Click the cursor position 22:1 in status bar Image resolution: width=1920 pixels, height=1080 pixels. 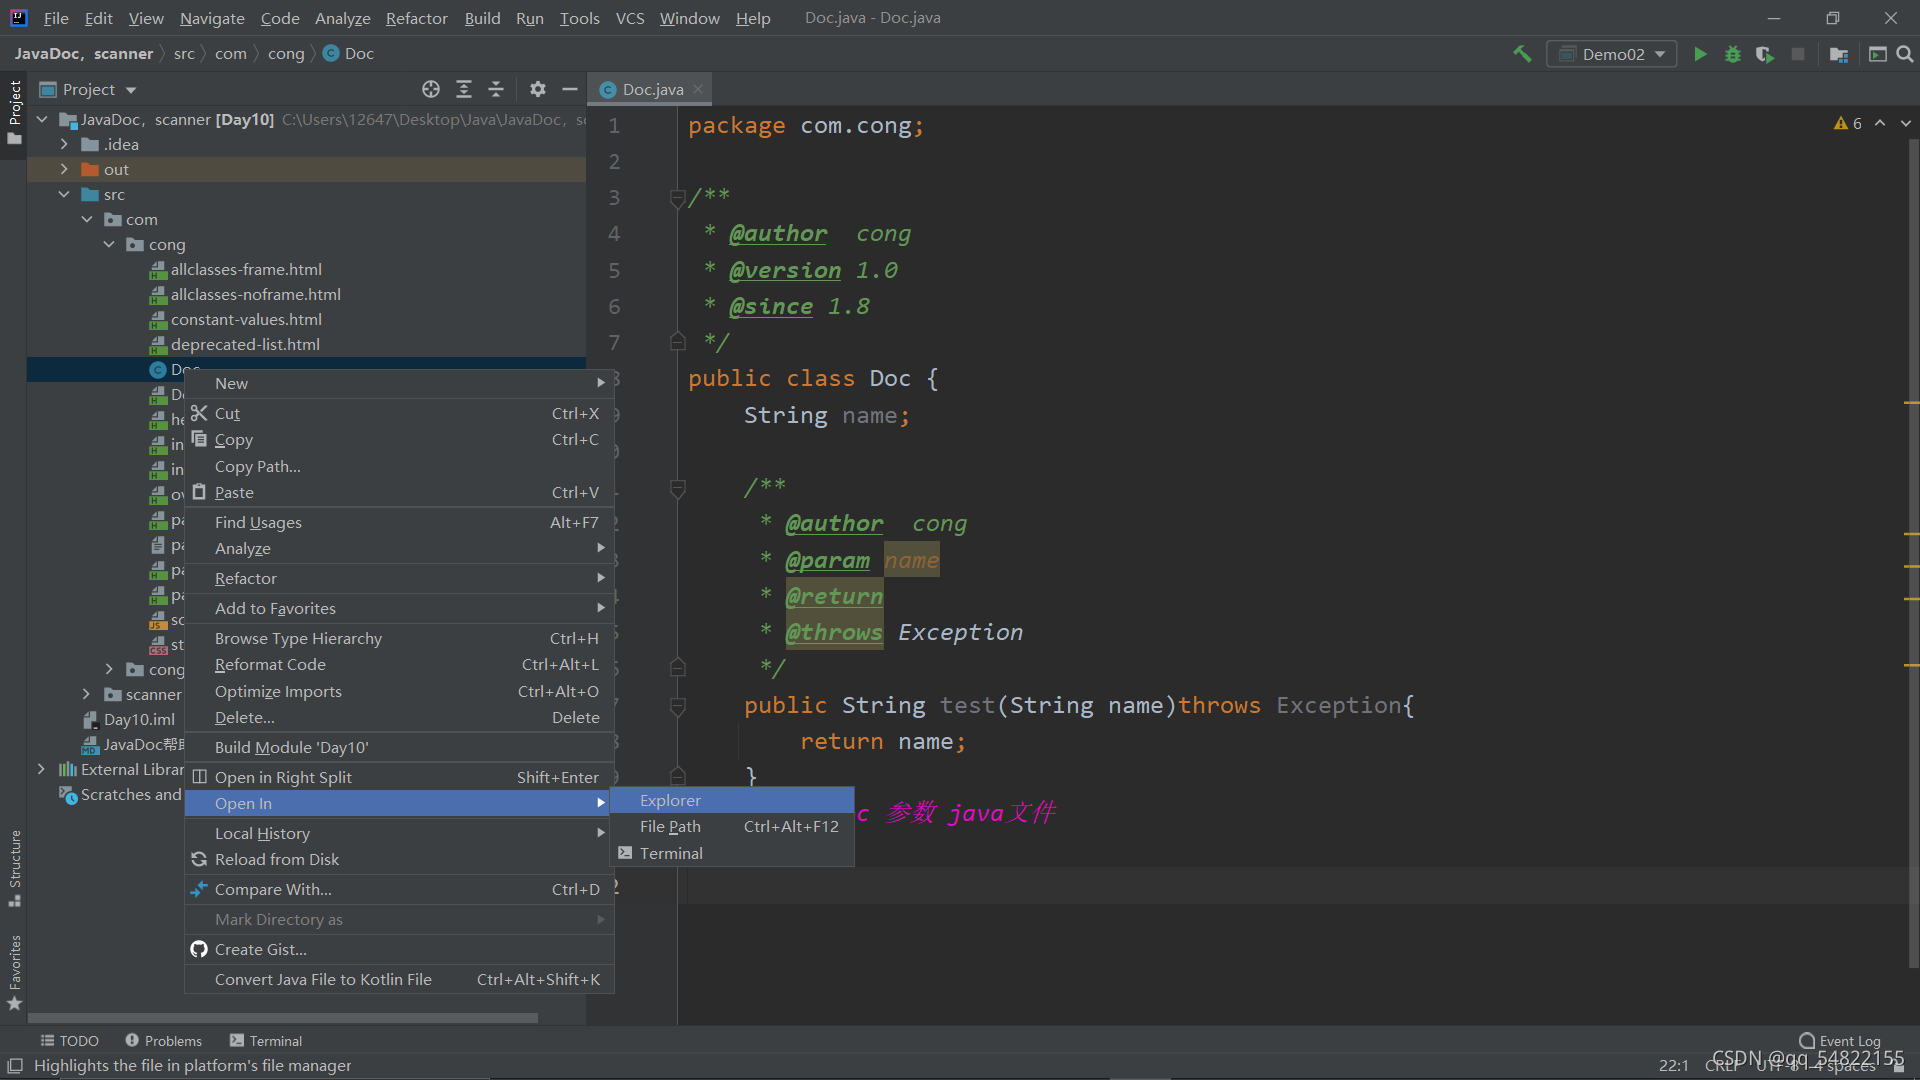point(1673,1066)
